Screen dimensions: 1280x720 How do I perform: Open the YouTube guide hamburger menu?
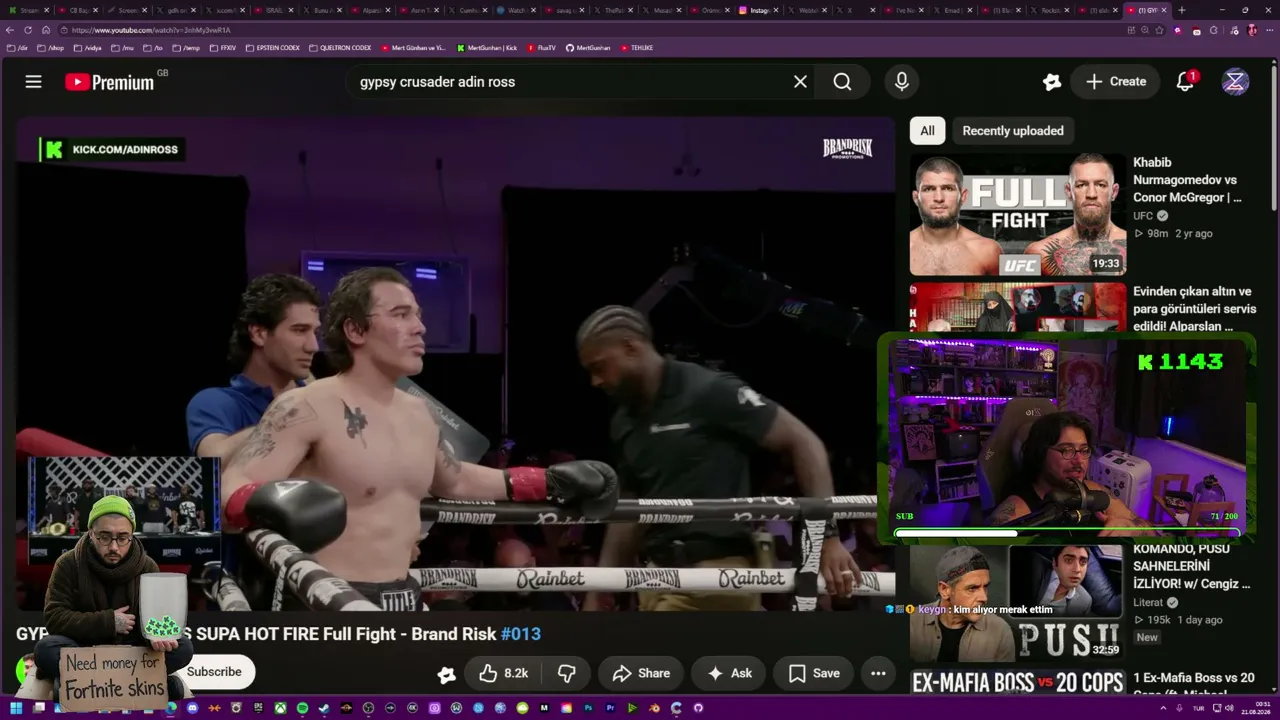[34, 82]
